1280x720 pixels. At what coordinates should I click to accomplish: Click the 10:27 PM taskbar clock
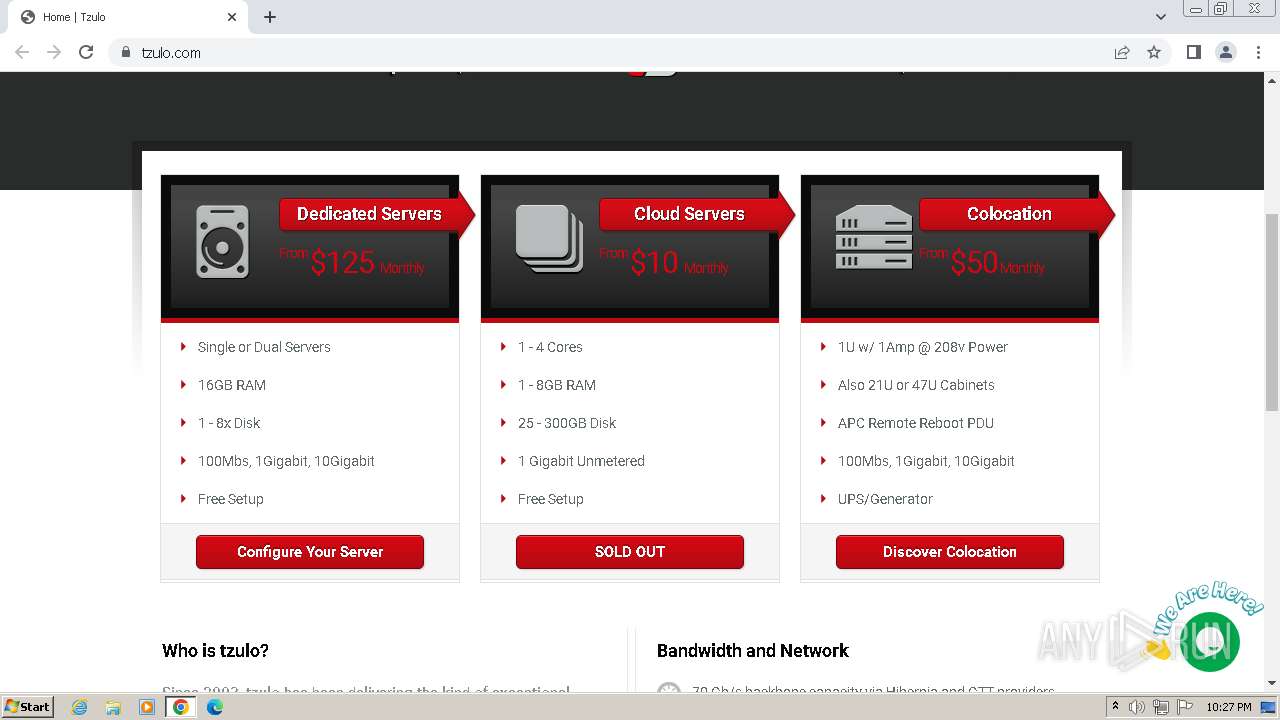click(x=1229, y=707)
